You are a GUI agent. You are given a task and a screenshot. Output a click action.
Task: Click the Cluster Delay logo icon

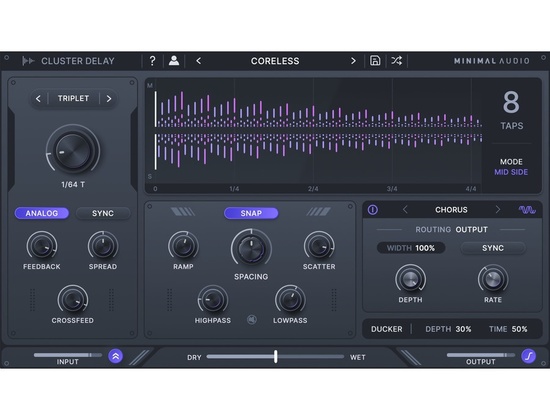pyautogui.click(x=28, y=61)
